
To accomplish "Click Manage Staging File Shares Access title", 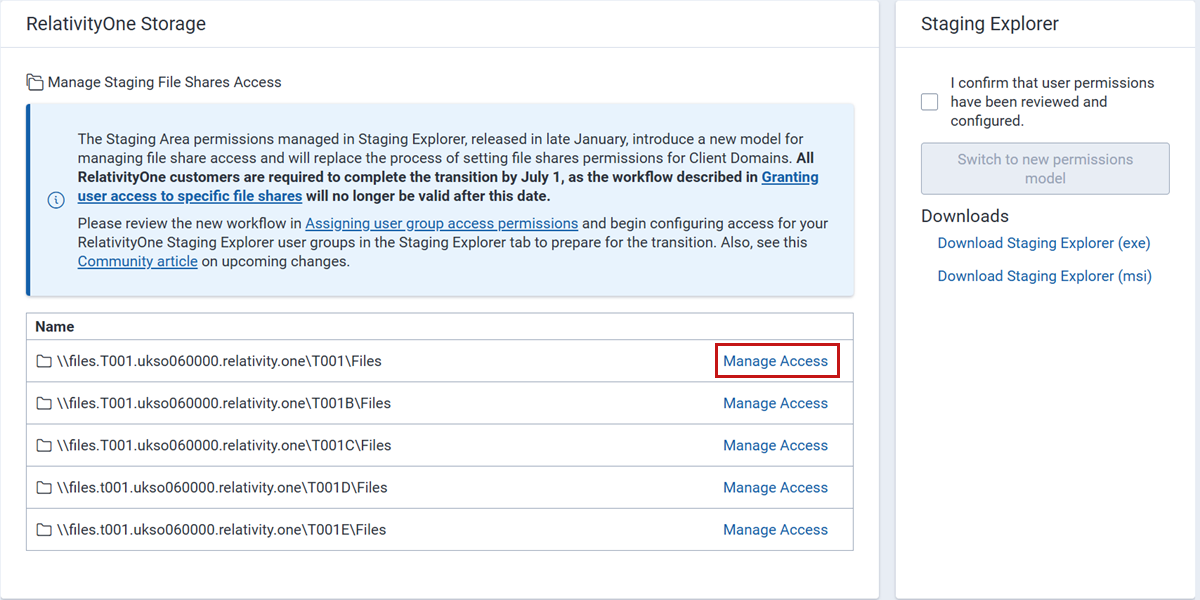I will 165,82.
